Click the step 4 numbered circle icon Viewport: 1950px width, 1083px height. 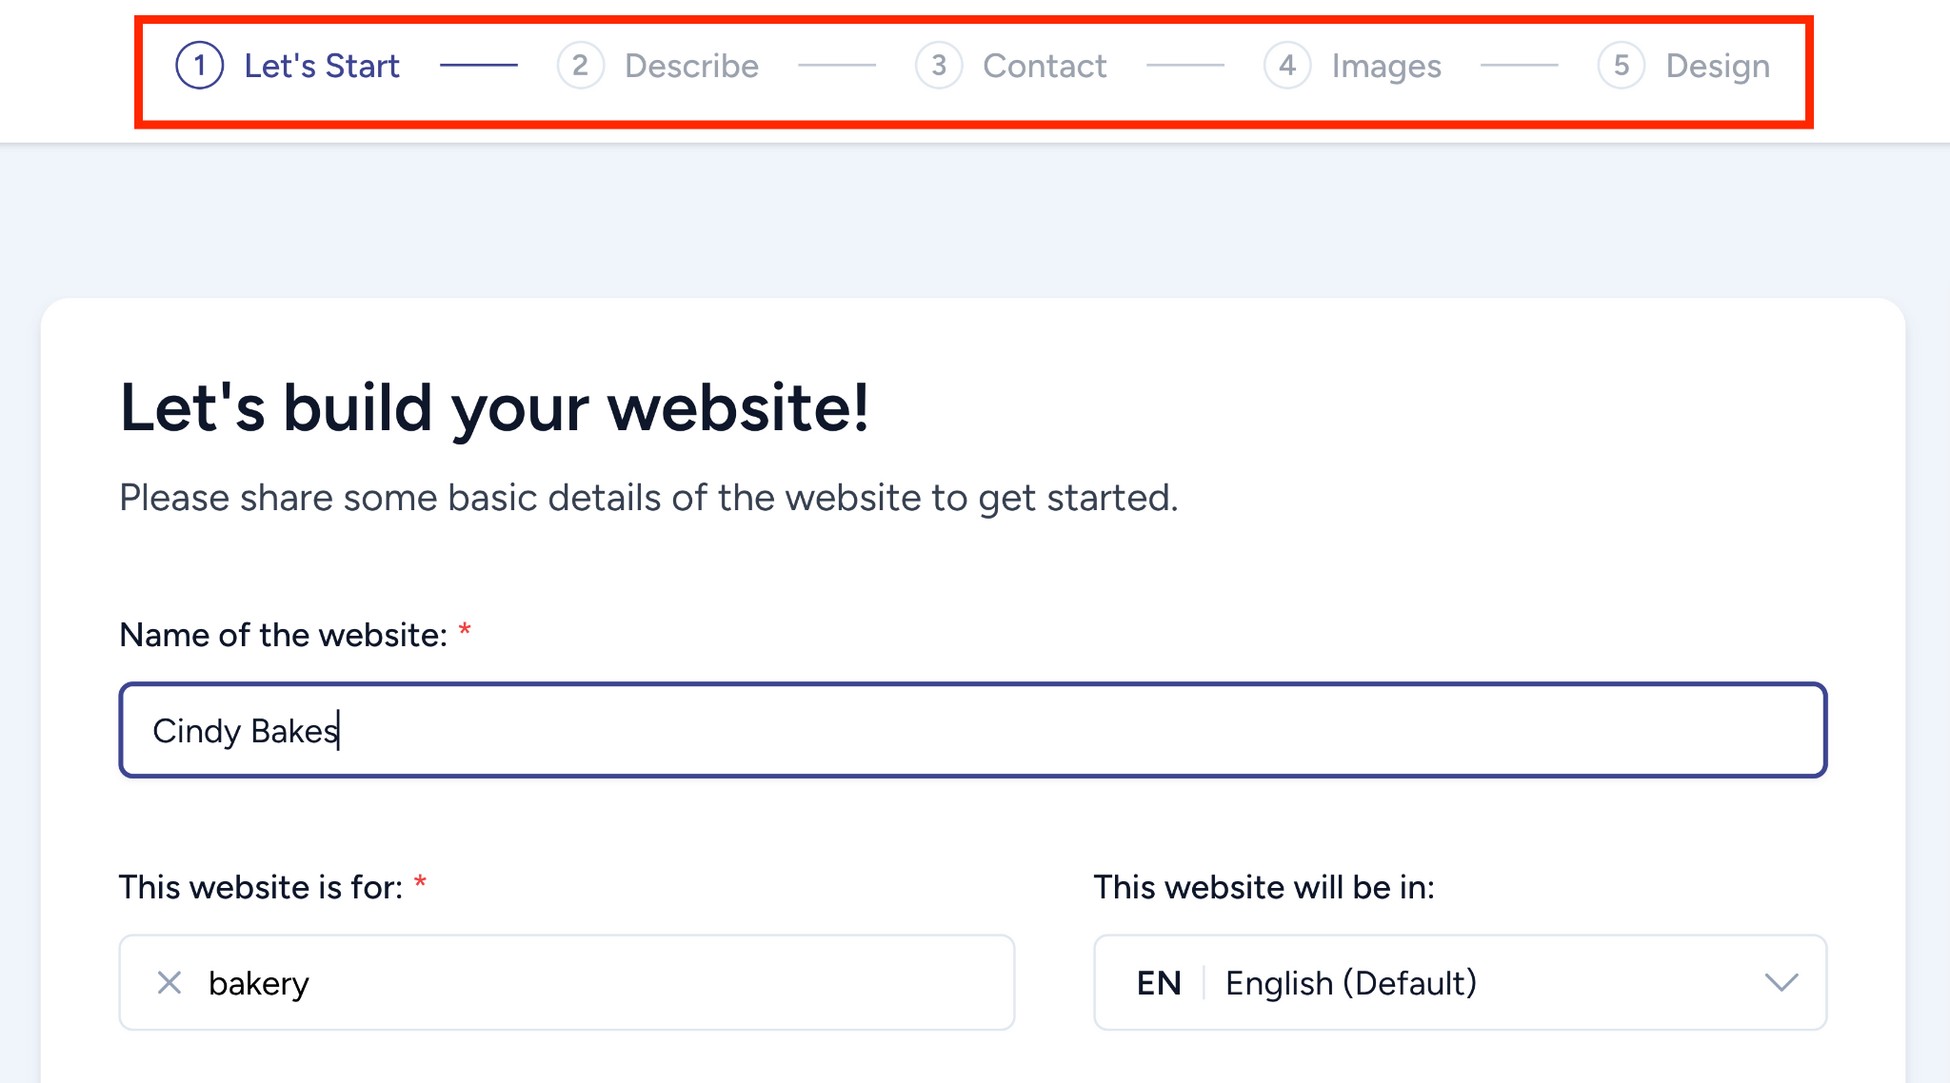[x=1288, y=65]
